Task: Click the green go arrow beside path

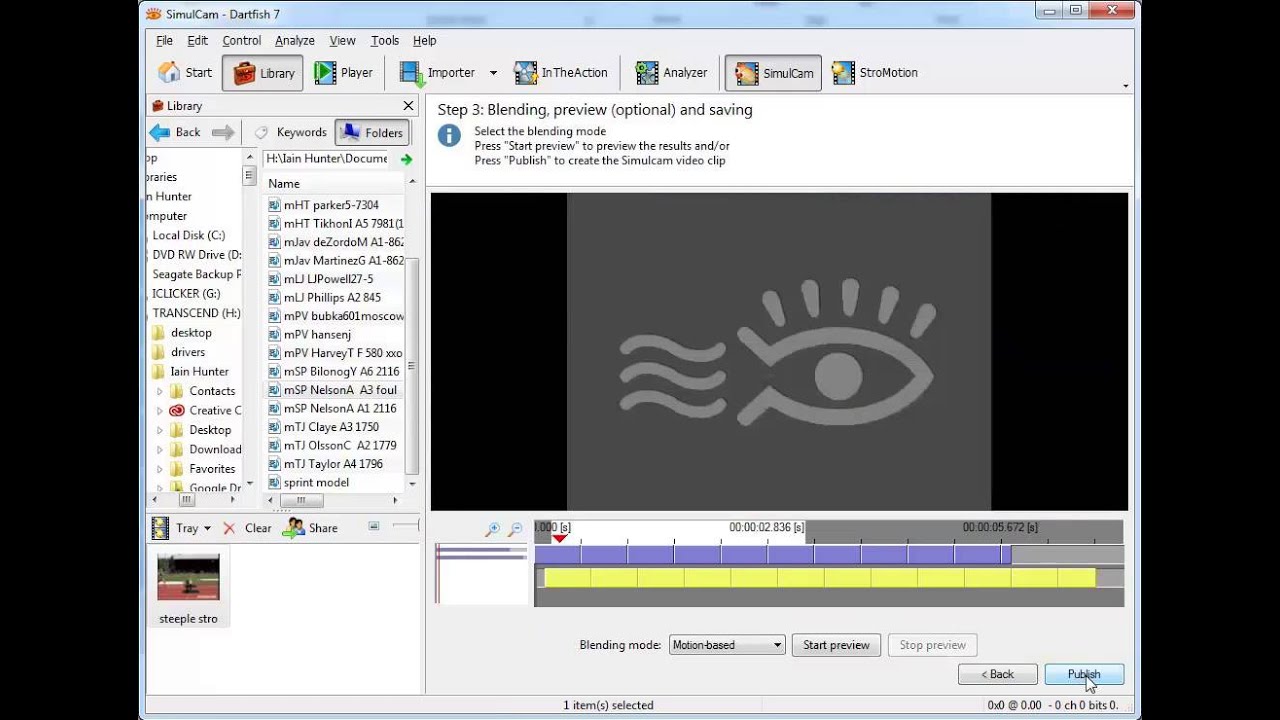Action: [406, 159]
